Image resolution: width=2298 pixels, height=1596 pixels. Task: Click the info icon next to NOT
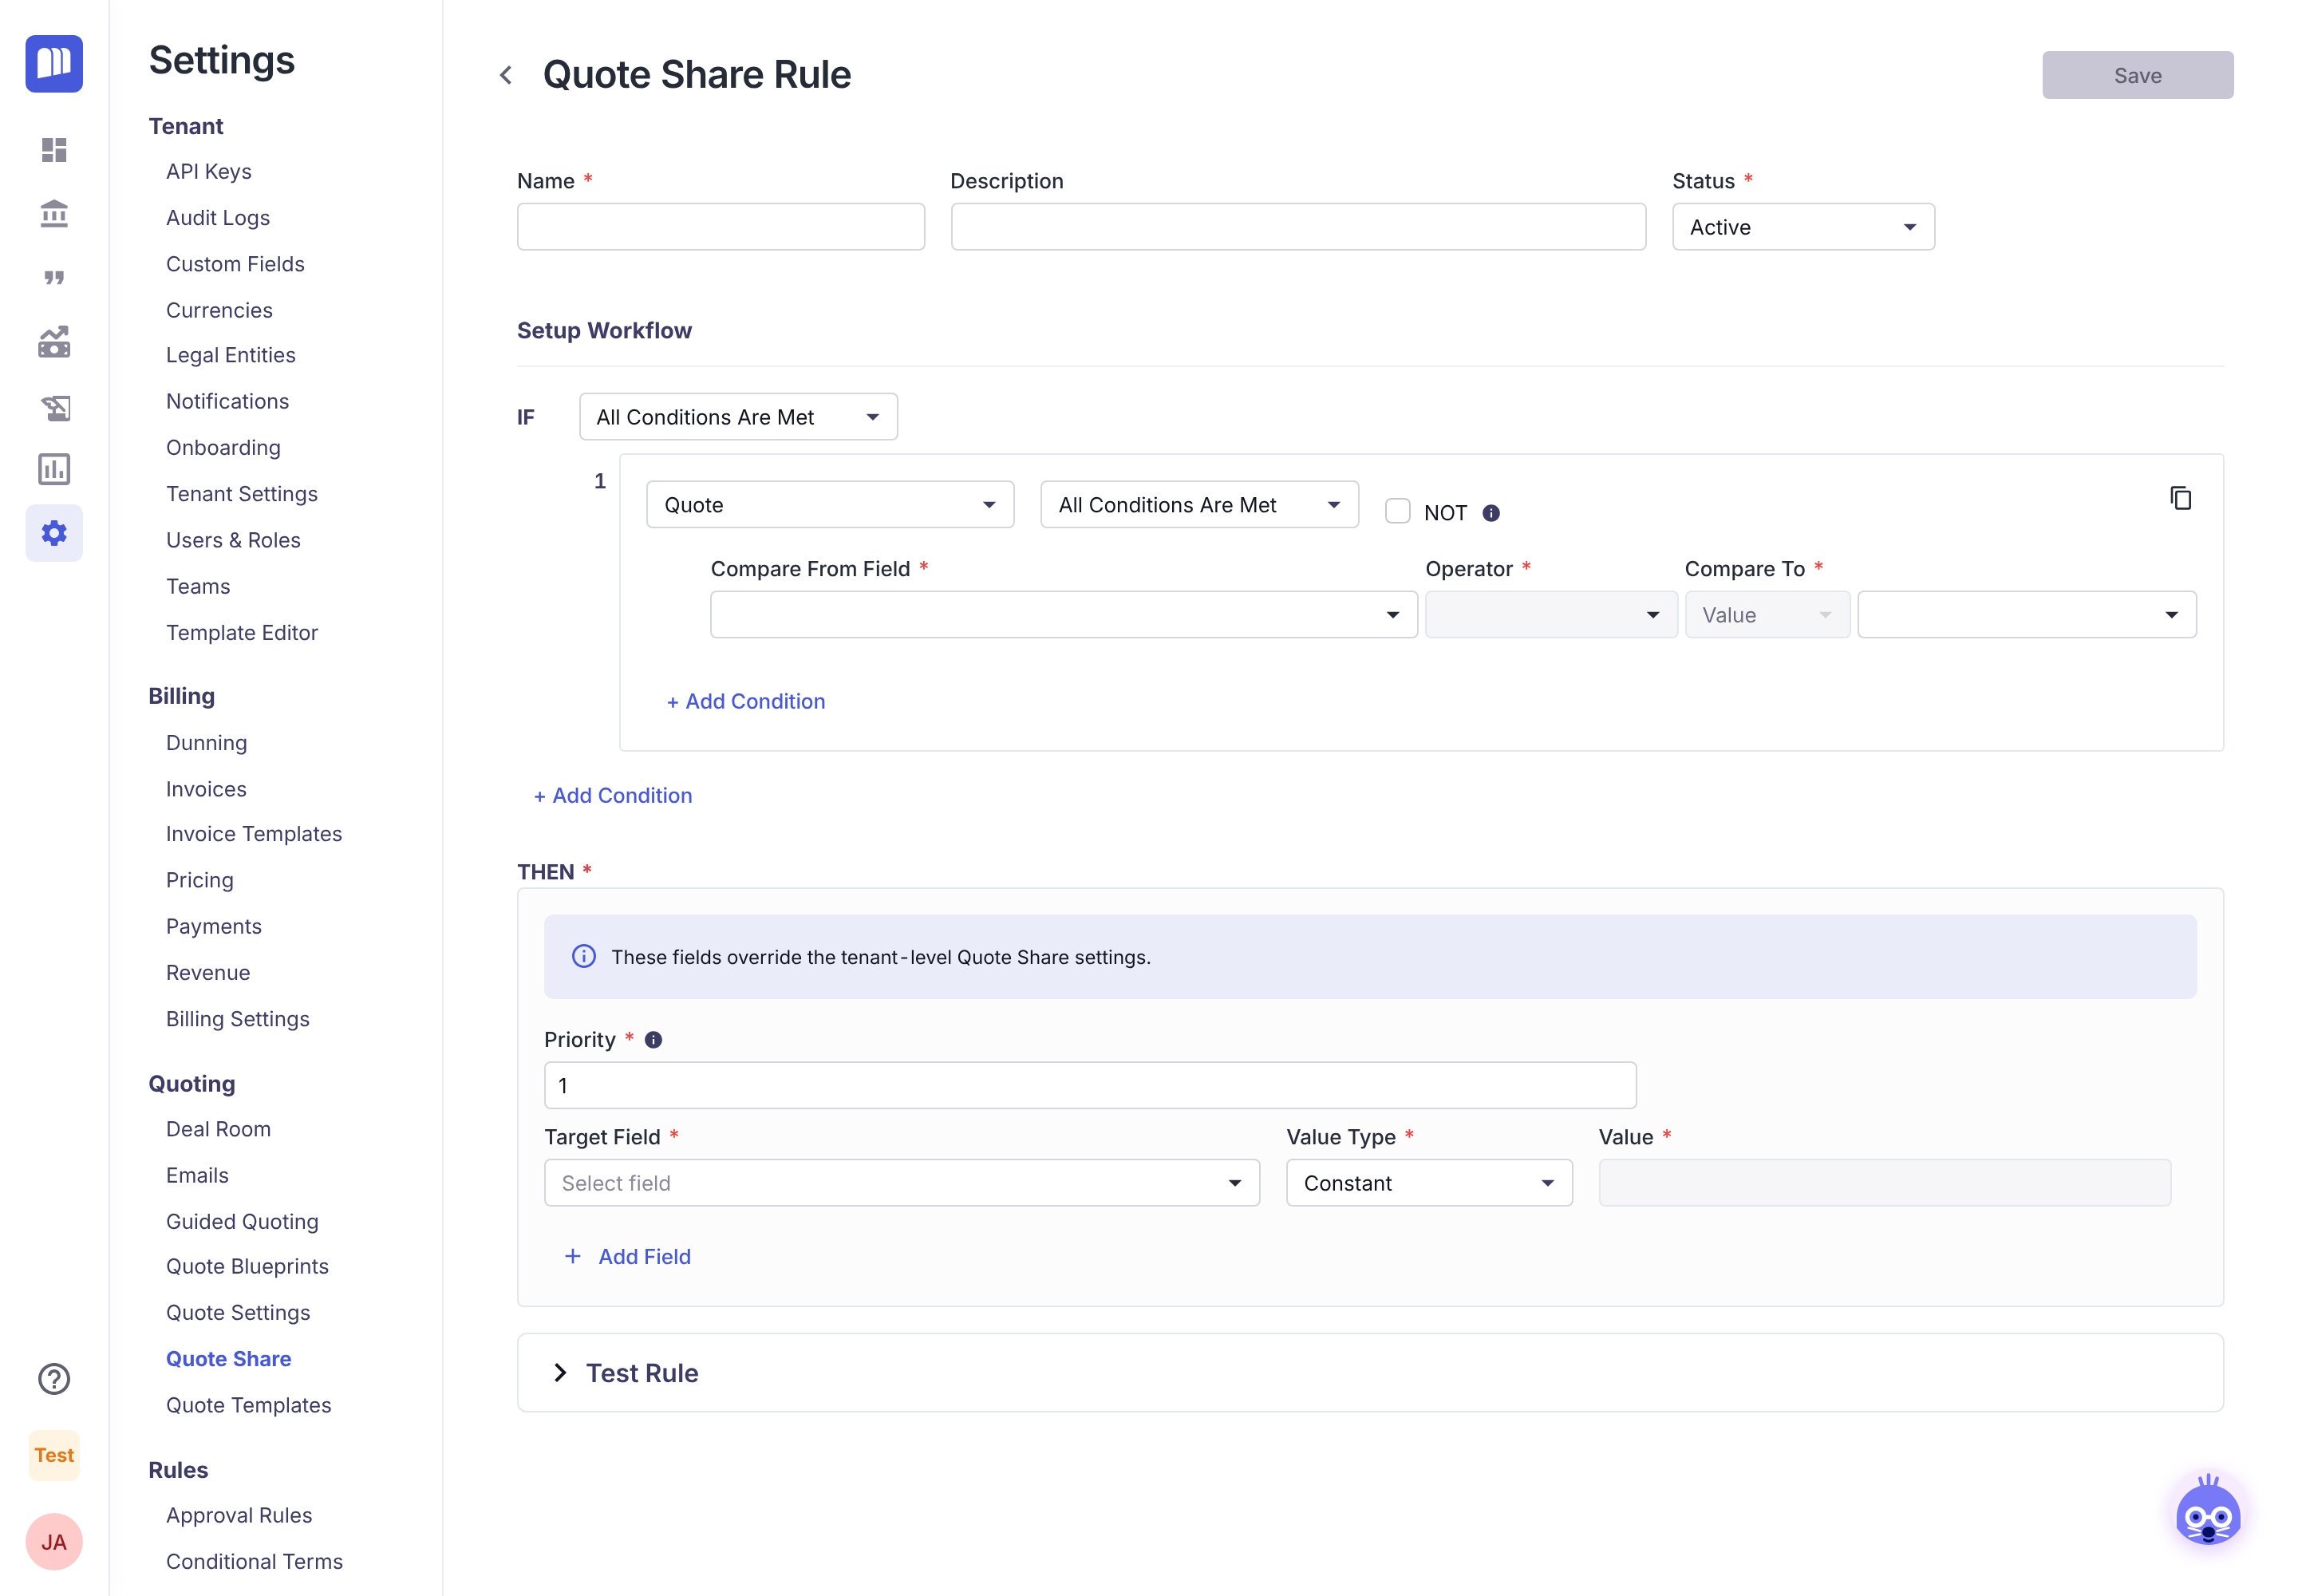tap(1491, 513)
